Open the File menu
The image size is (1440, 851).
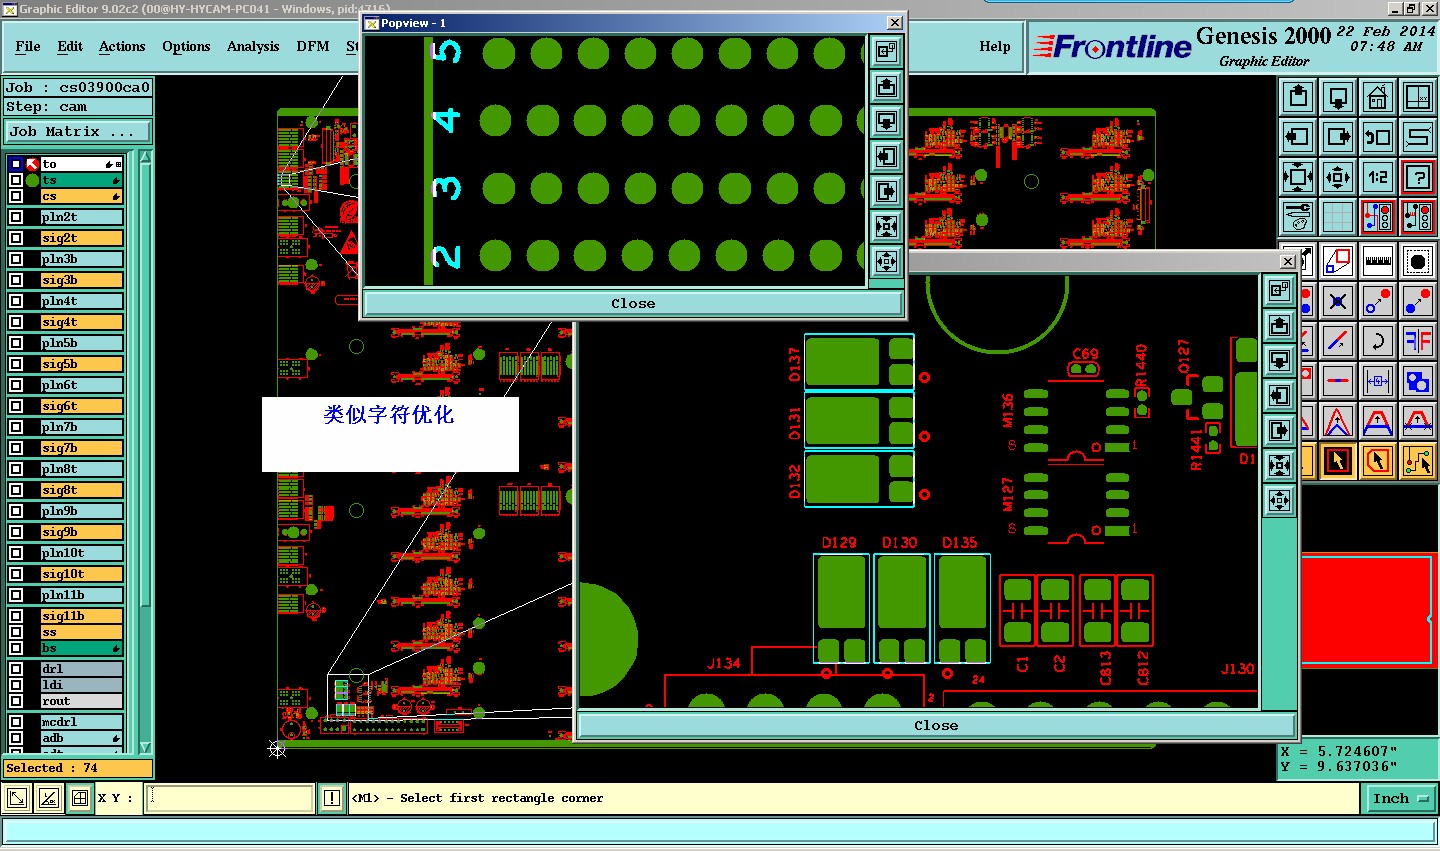[x=28, y=46]
